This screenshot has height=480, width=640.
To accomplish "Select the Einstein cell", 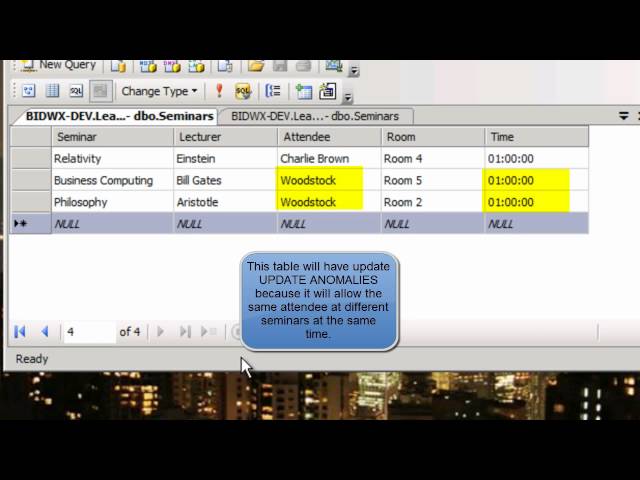I will click(225, 158).
